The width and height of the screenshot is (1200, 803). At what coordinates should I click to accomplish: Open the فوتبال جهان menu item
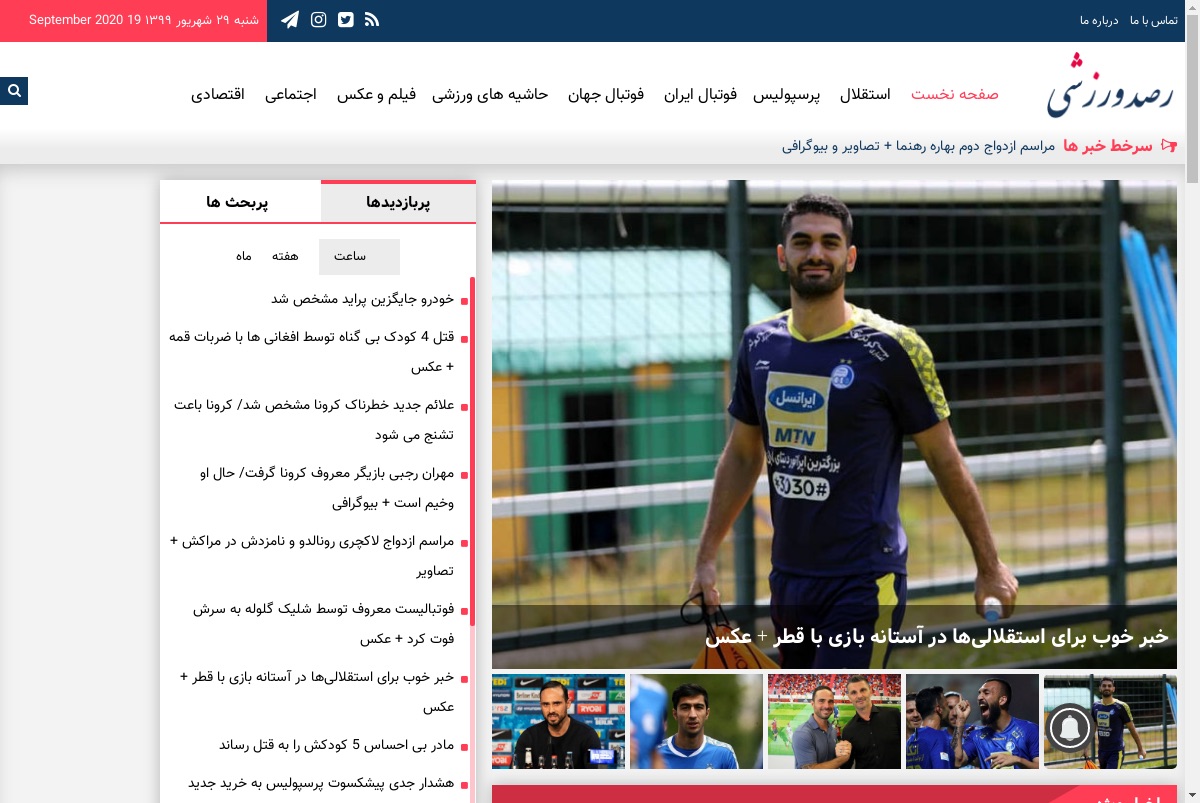point(606,94)
